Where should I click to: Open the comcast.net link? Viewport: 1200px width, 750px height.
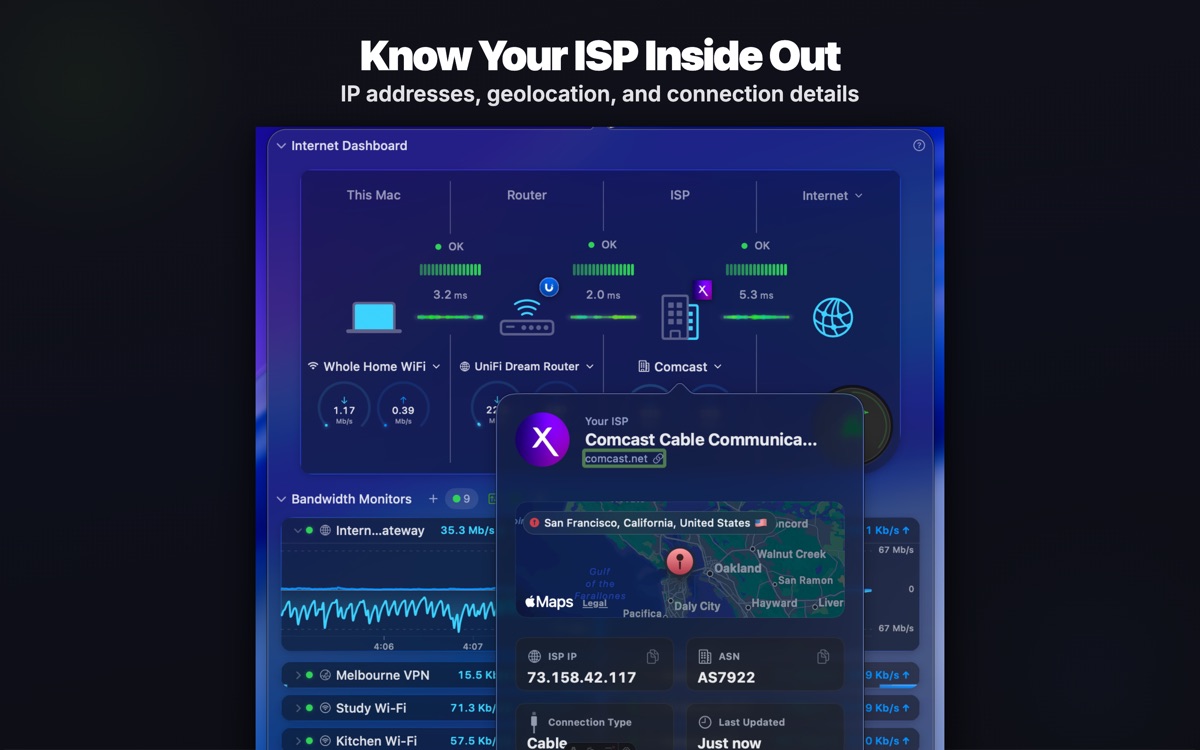(x=624, y=459)
